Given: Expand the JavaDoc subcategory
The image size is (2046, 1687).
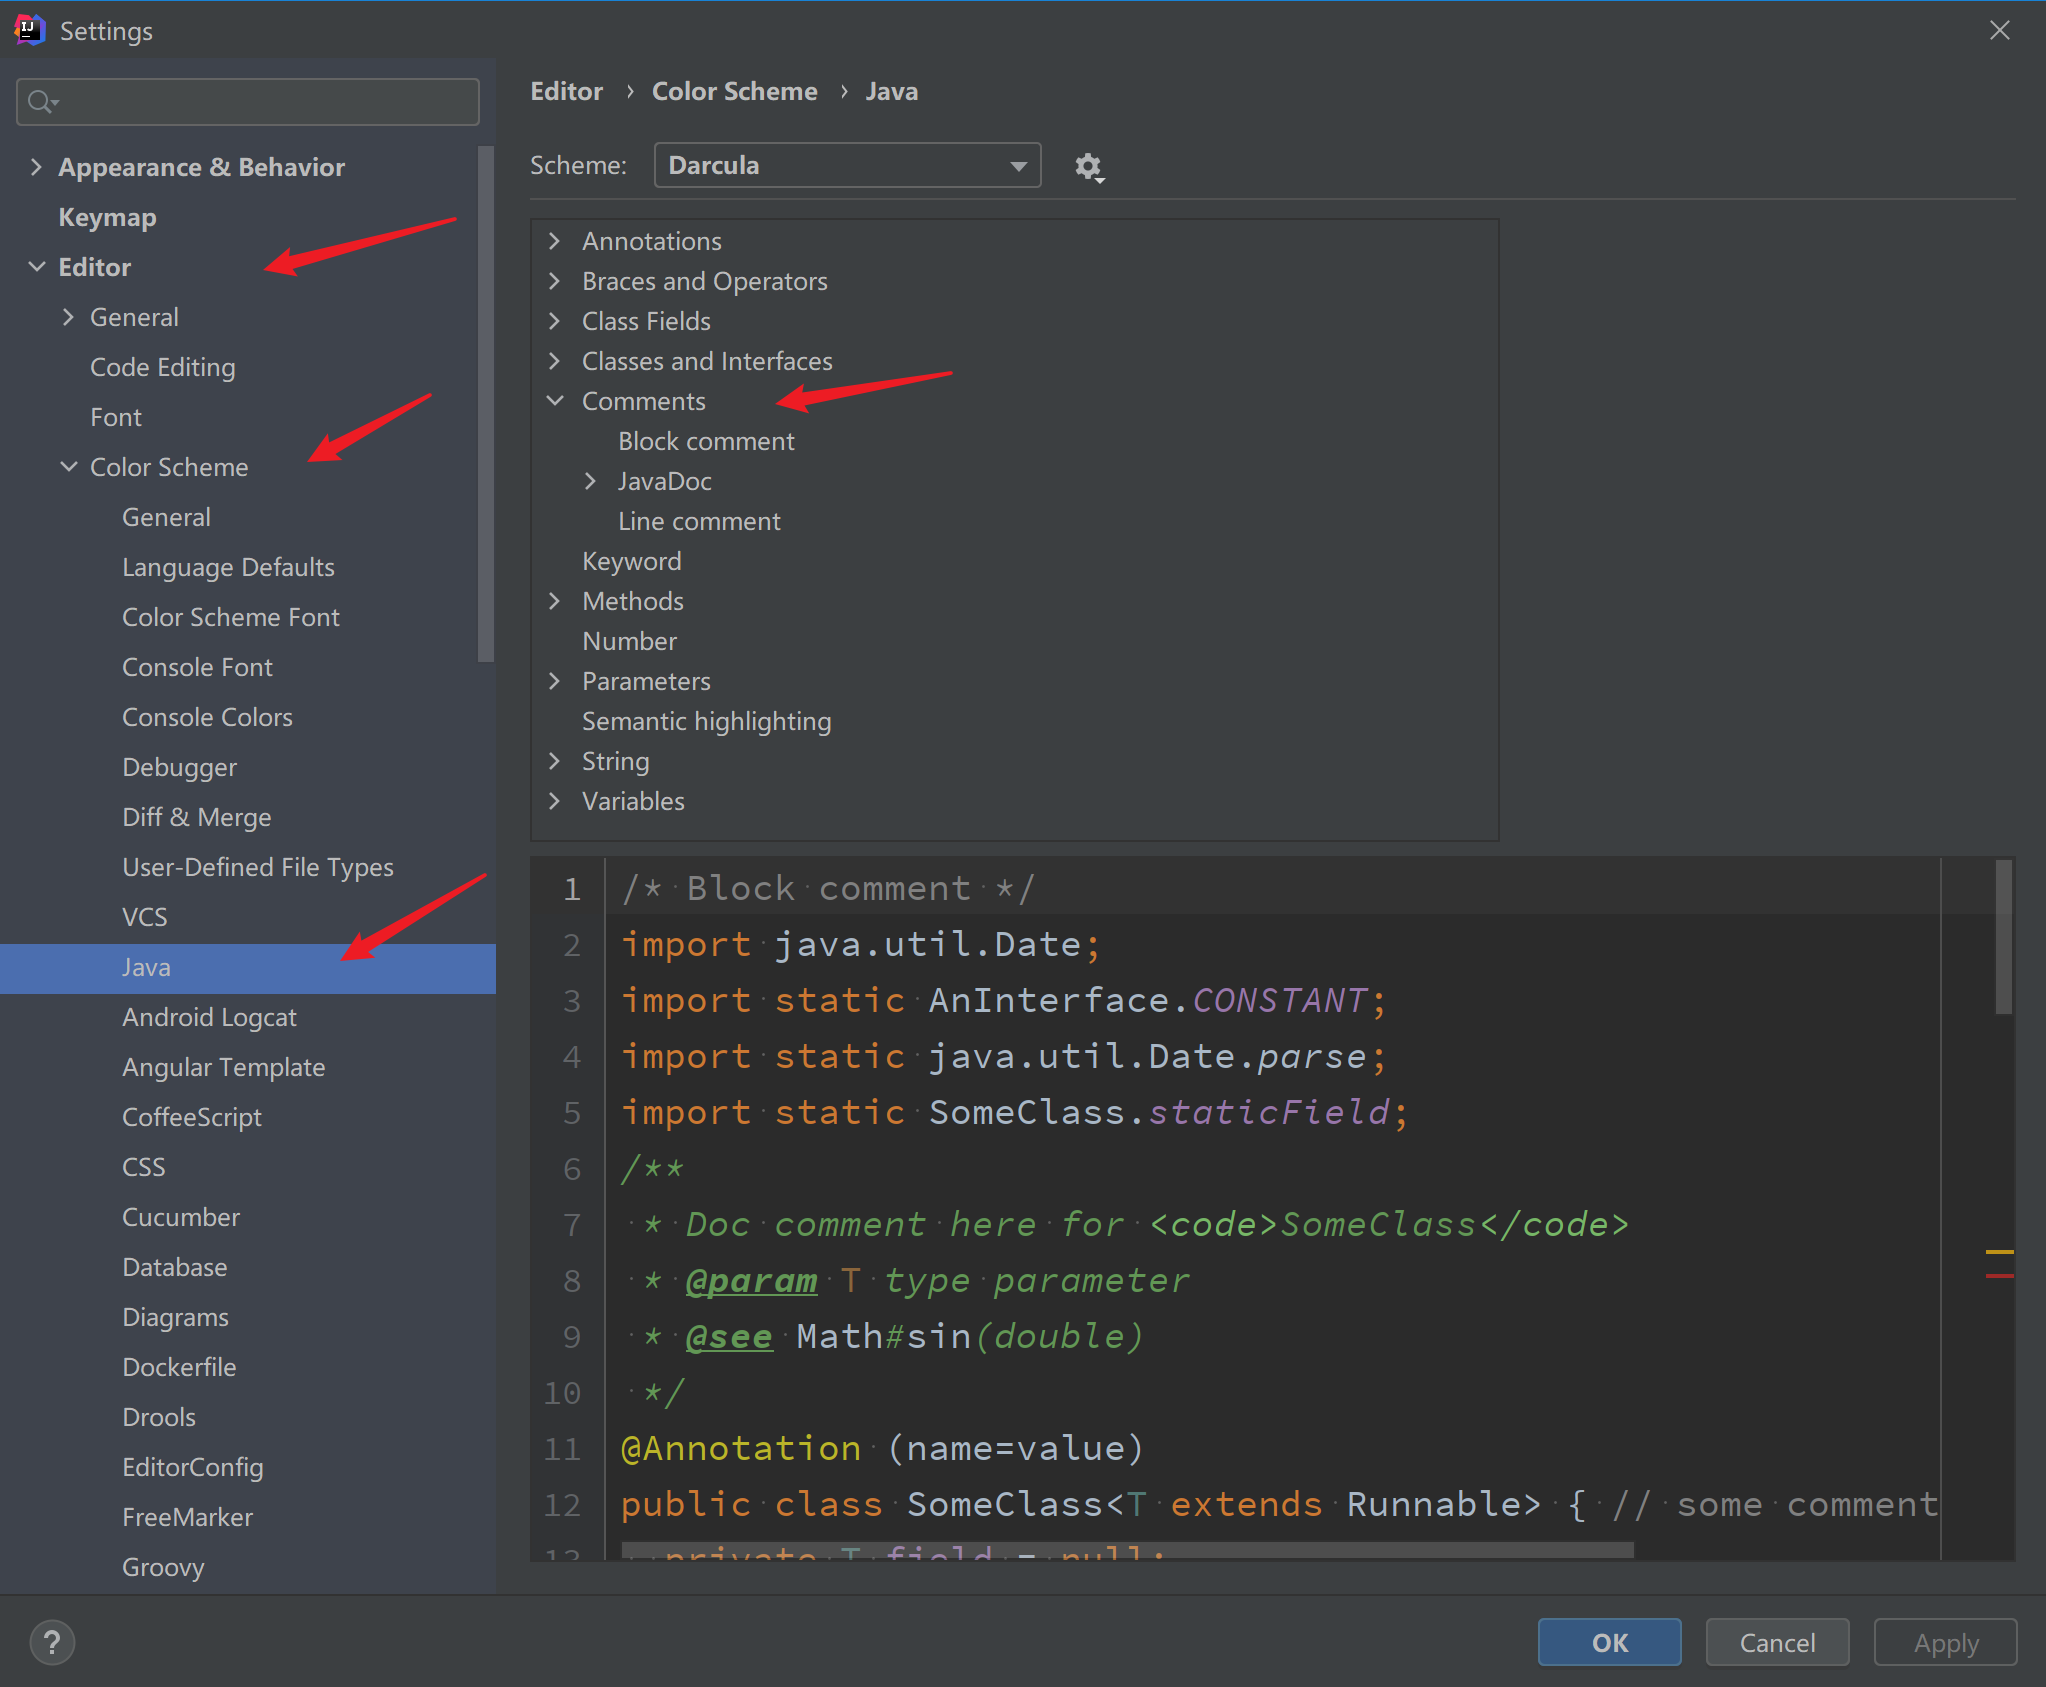Looking at the screenshot, I should click(590, 481).
